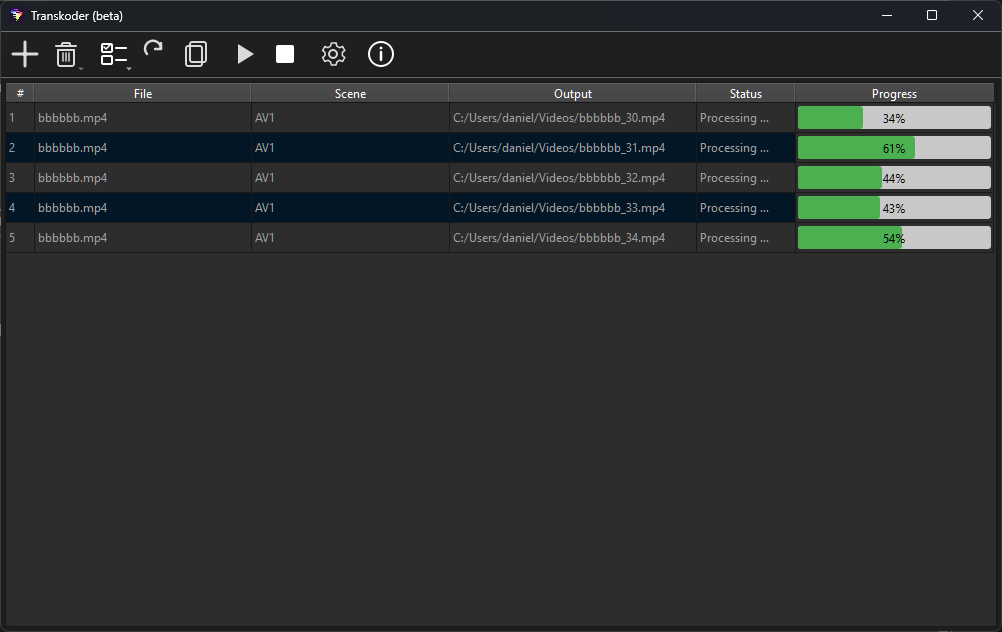1002x632 pixels.
Task: Stop processing with the square stop button
Action: 285,54
